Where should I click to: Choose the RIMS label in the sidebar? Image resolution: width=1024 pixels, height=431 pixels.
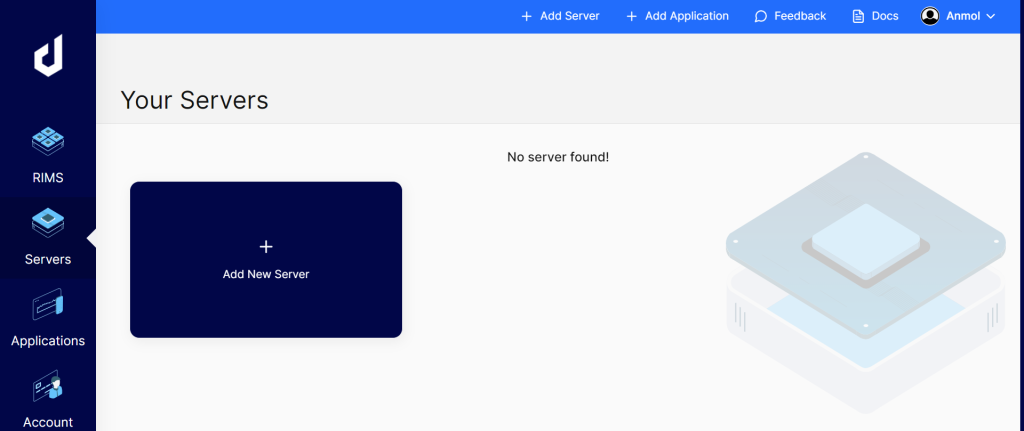click(x=48, y=178)
